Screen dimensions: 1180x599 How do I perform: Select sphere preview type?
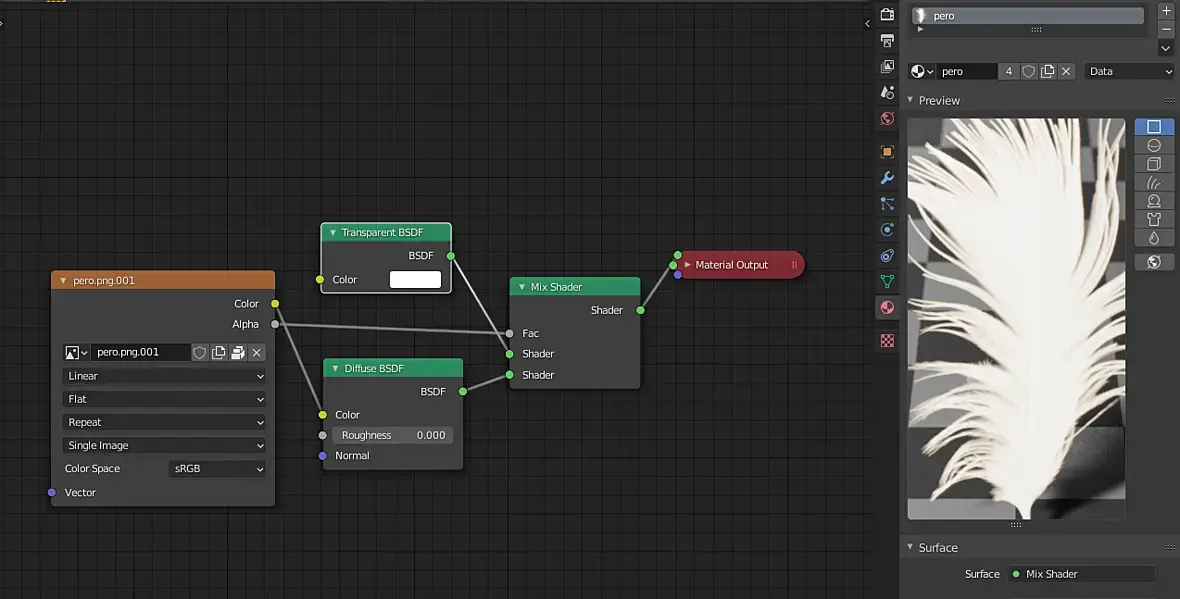click(x=1154, y=145)
